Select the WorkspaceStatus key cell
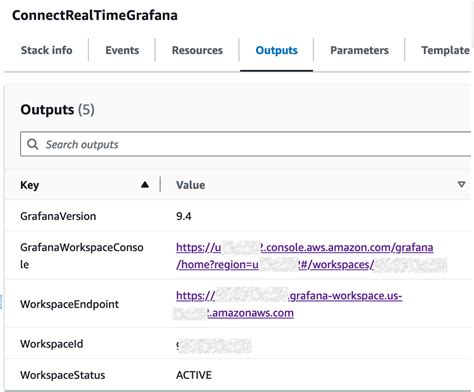474x392 pixels. (63, 375)
